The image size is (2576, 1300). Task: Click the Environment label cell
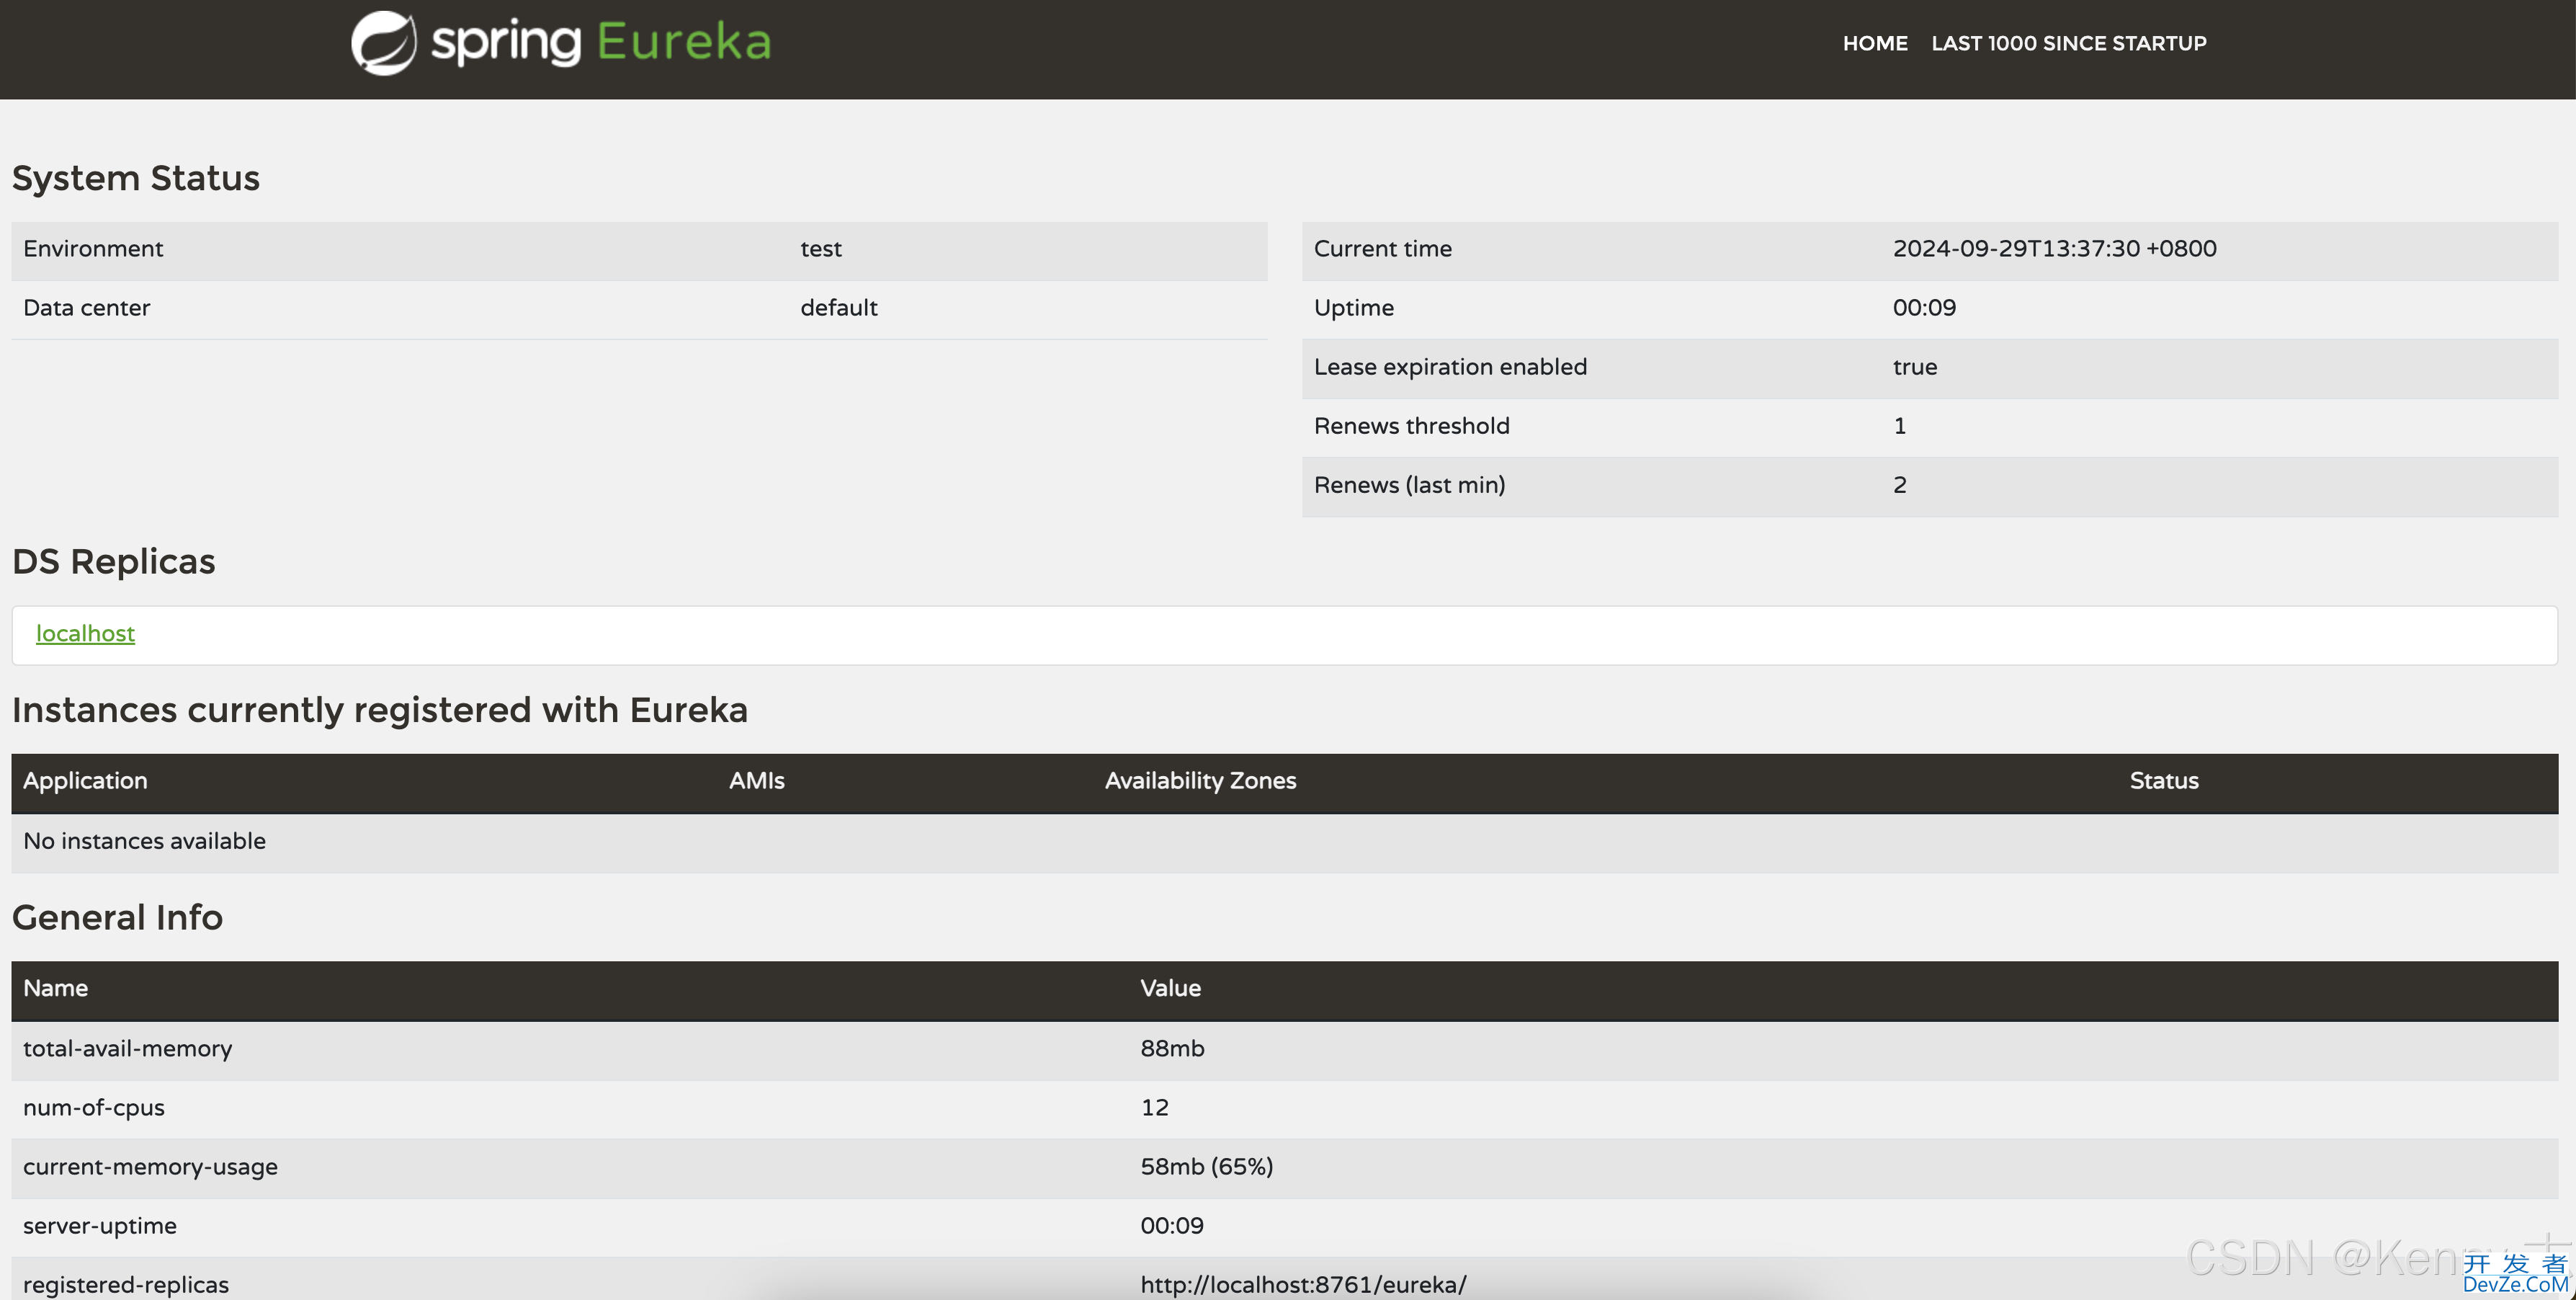[x=93, y=249]
